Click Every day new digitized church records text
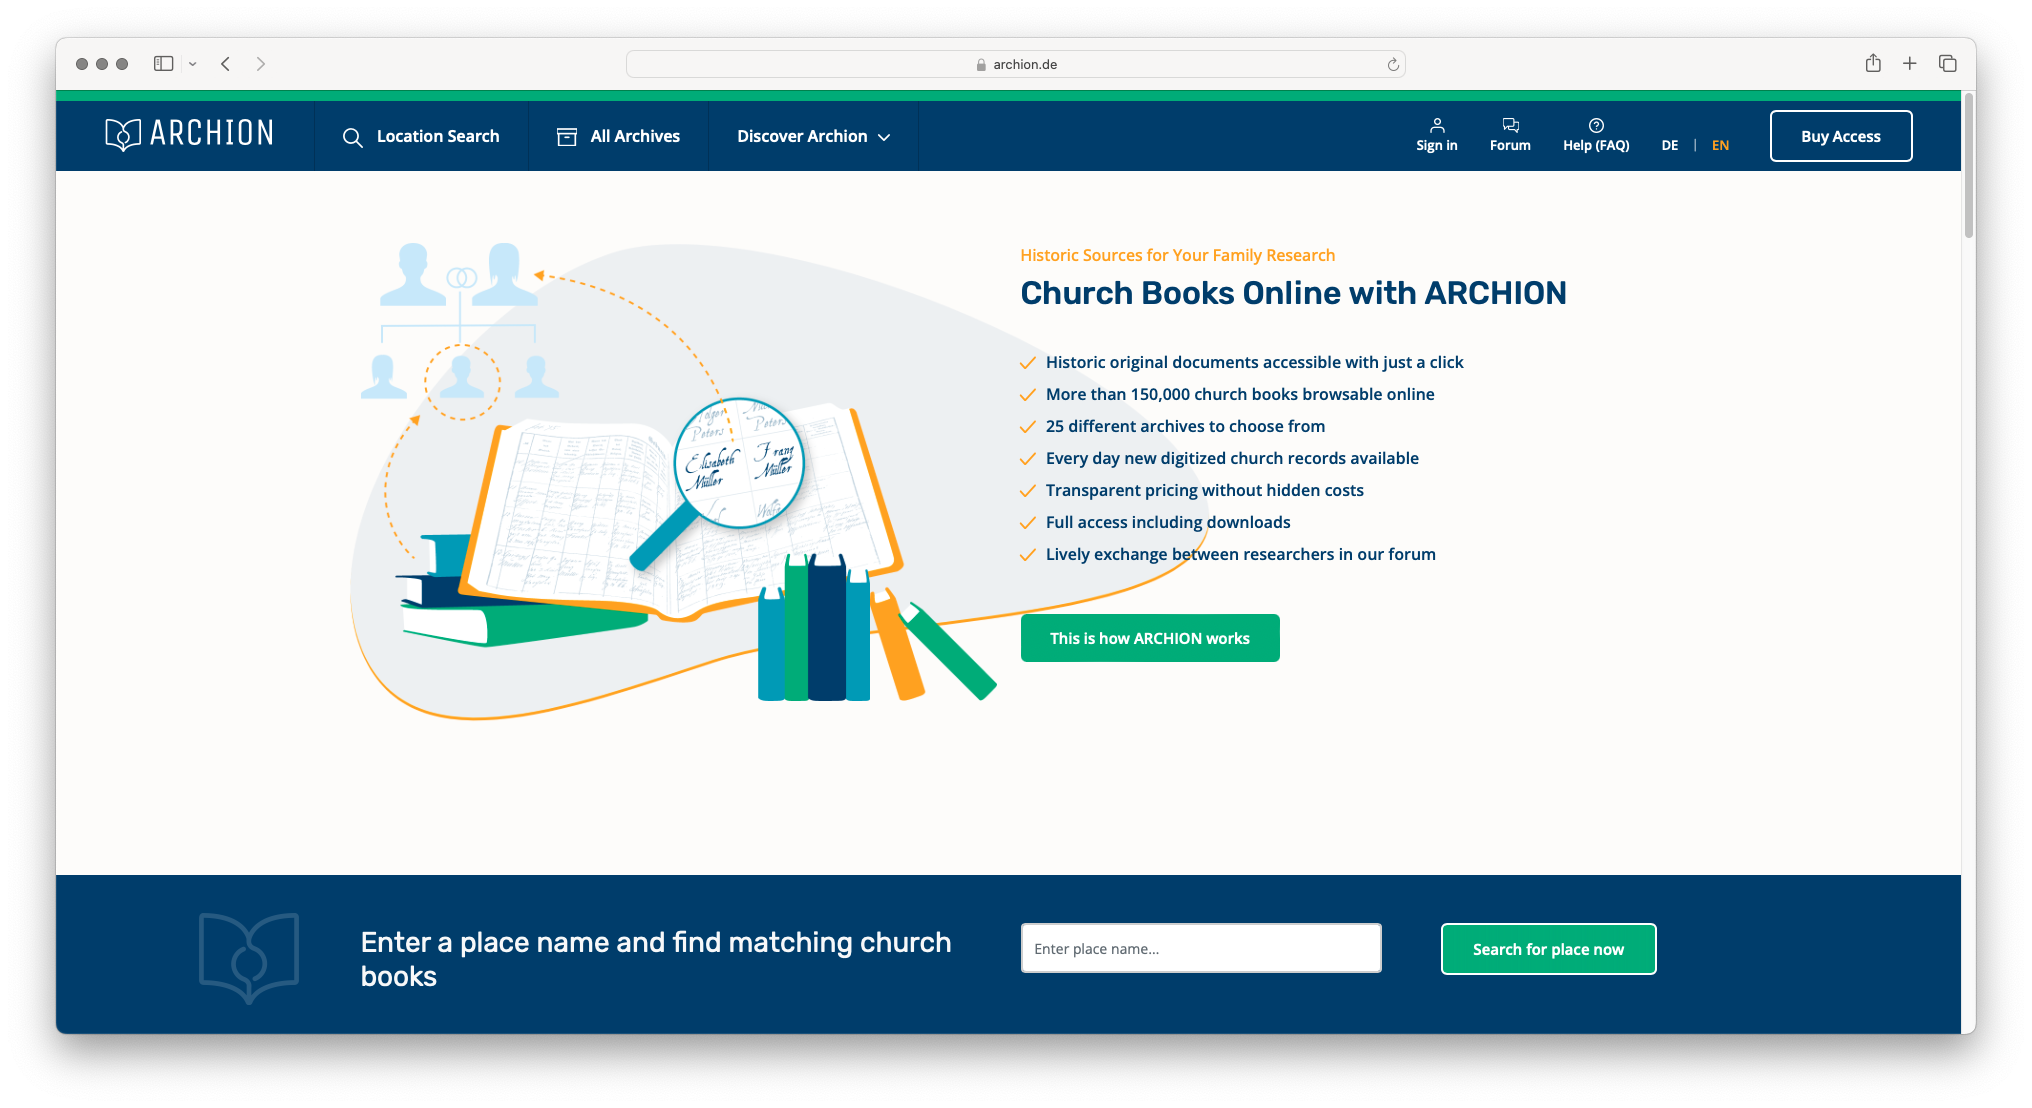2032x1108 pixels. [x=1232, y=458]
